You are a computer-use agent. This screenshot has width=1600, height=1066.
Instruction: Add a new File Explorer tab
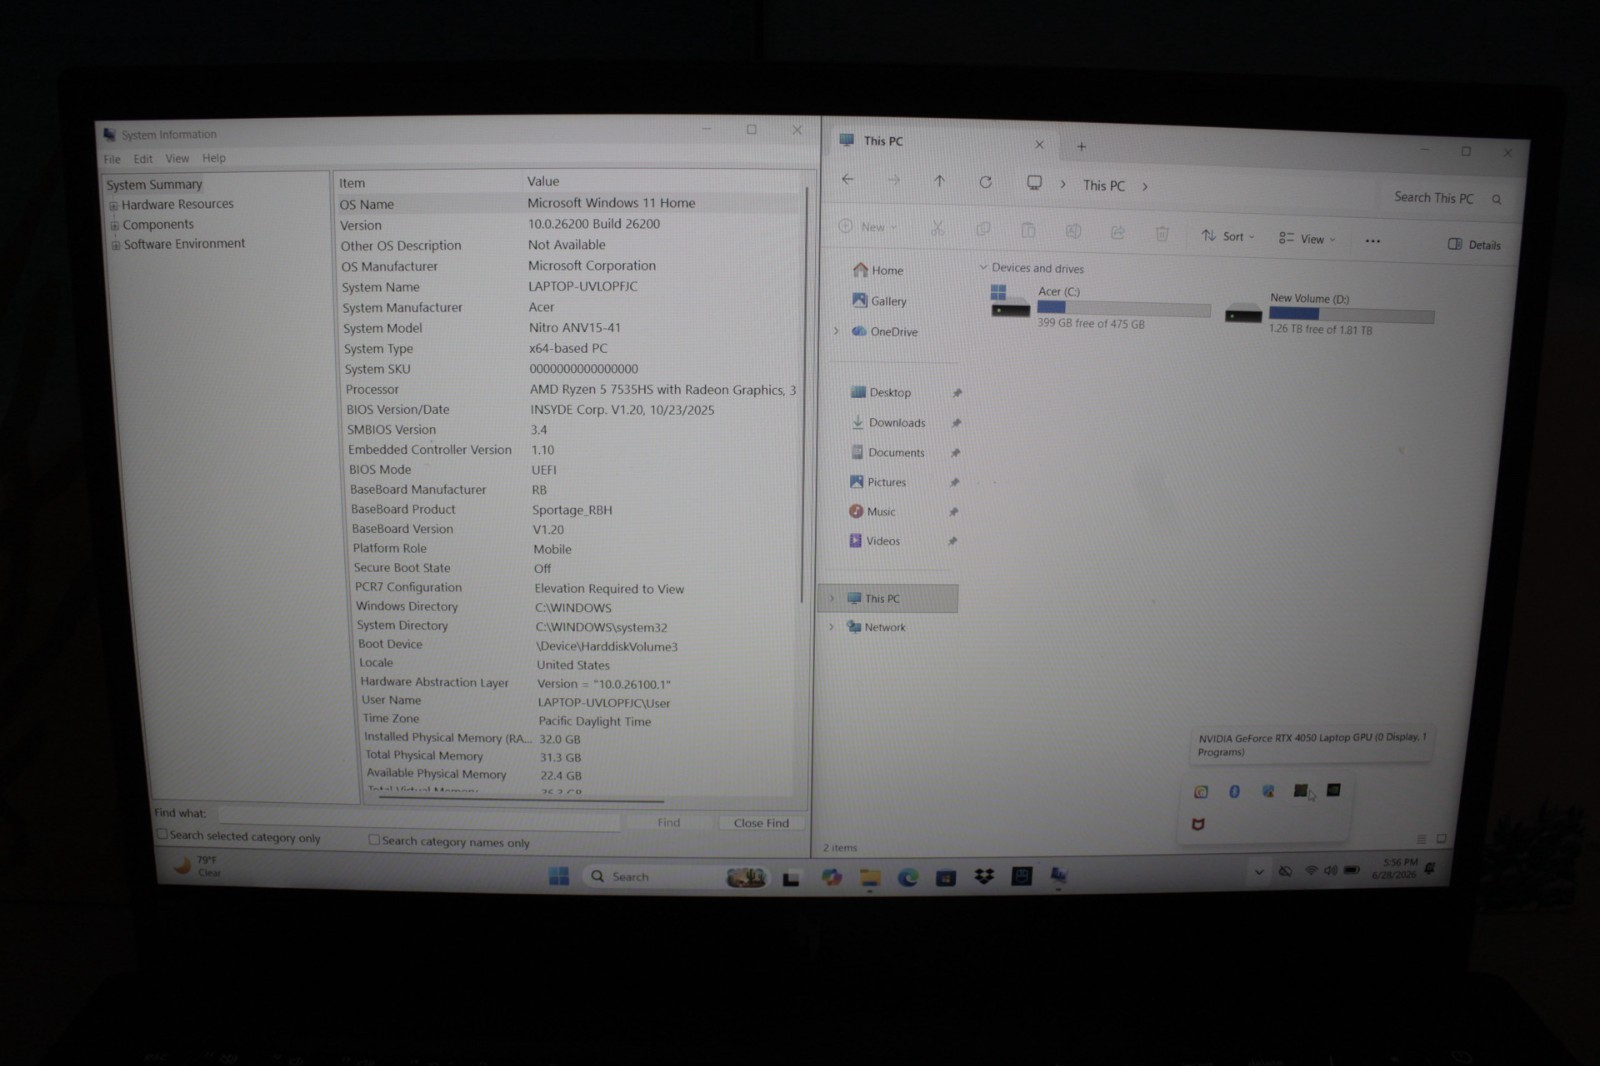point(1082,147)
